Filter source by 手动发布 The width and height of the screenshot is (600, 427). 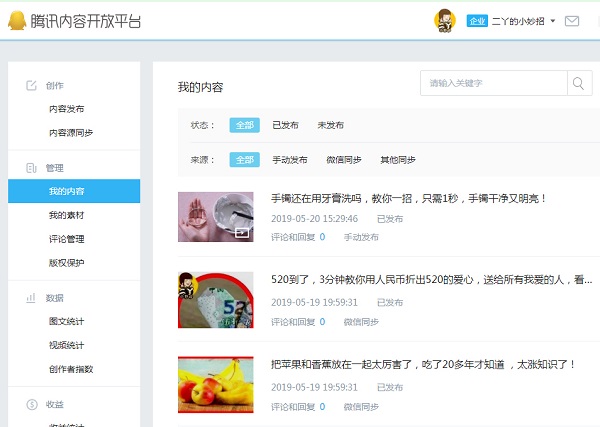click(290, 160)
